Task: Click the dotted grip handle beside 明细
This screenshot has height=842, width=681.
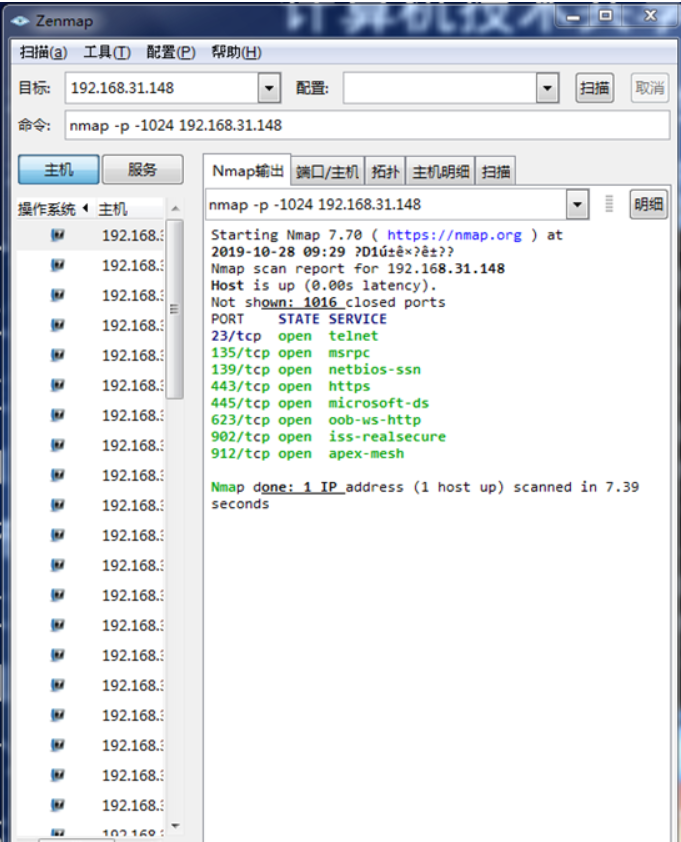Action: pos(609,204)
